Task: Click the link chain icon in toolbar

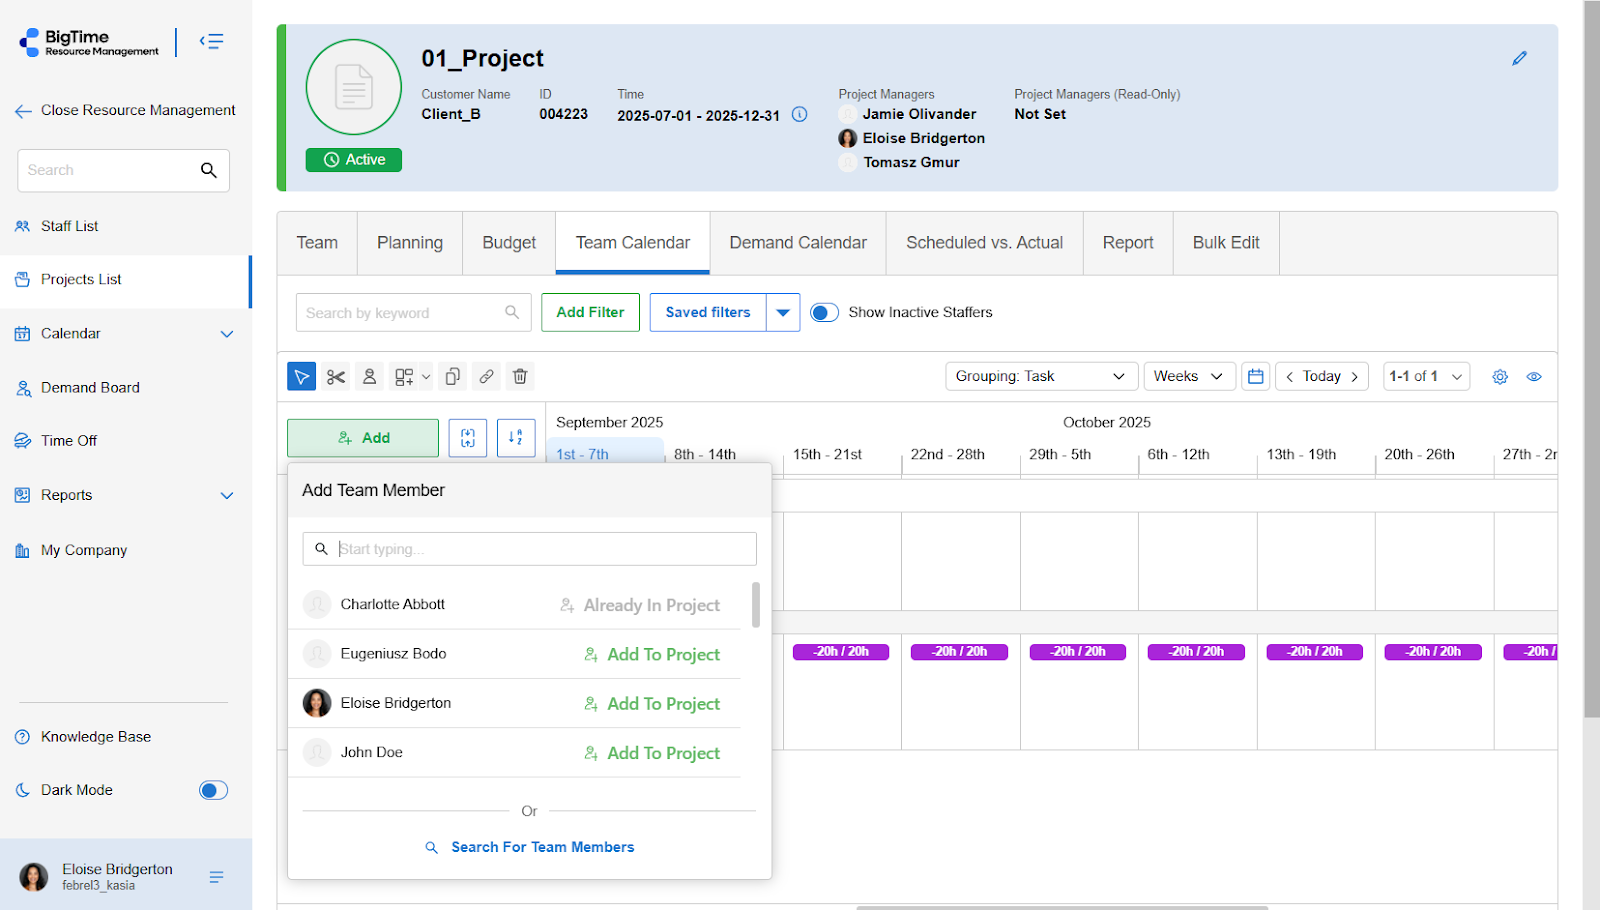Action: [486, 377]
